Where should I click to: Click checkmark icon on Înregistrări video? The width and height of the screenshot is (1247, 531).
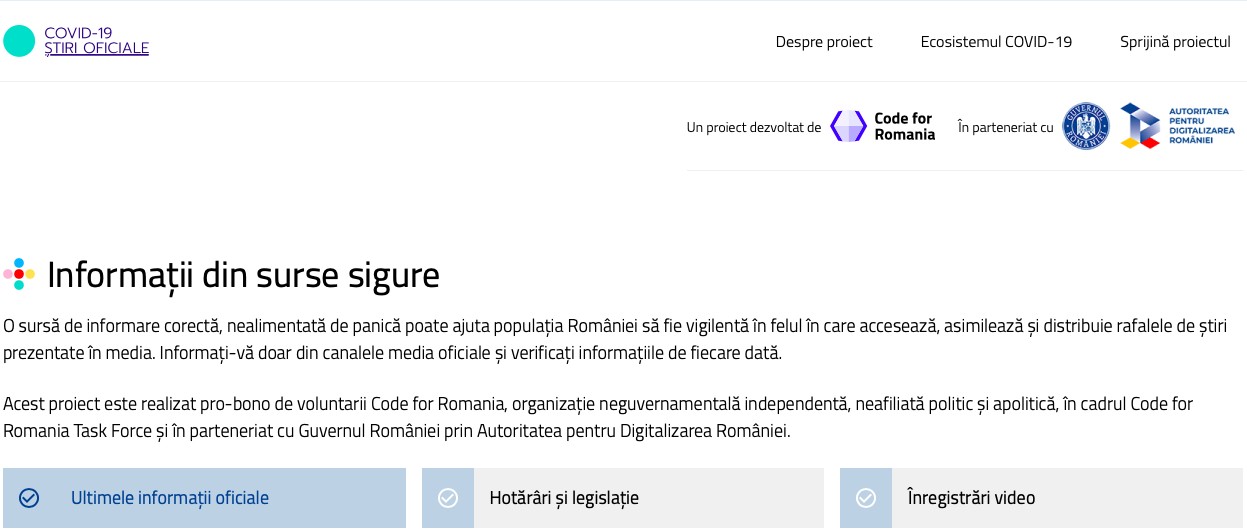(866, 498)
